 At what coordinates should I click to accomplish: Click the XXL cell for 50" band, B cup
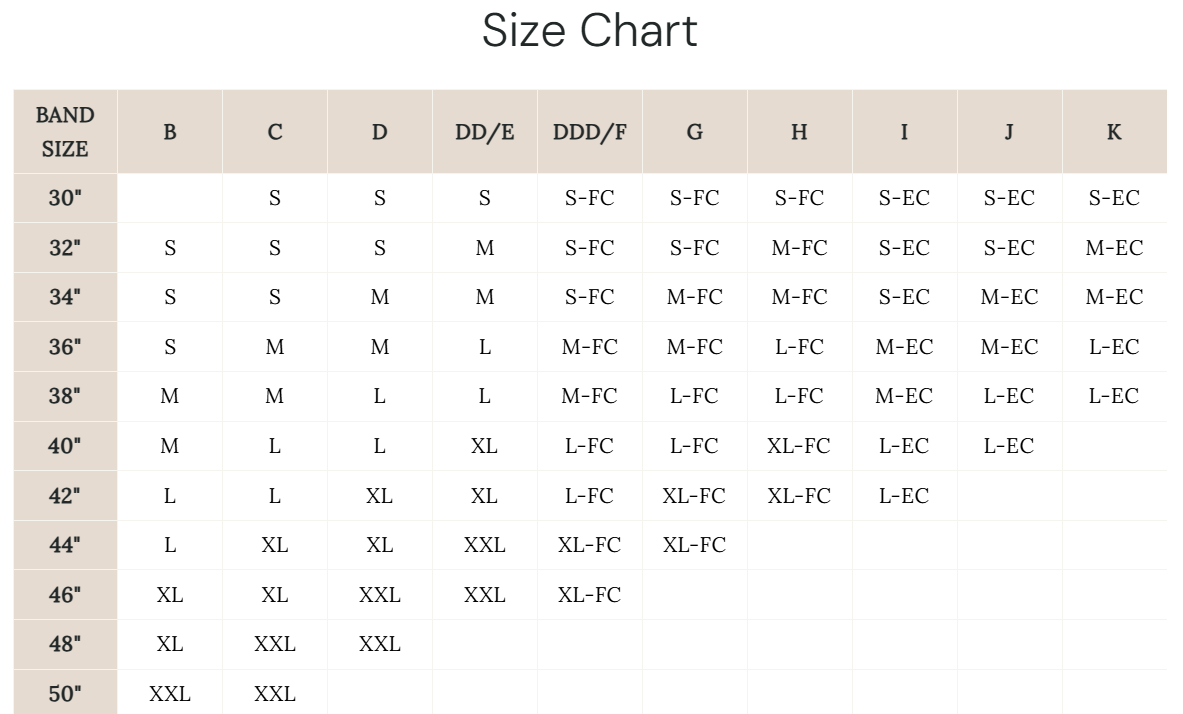coord(170,694)
